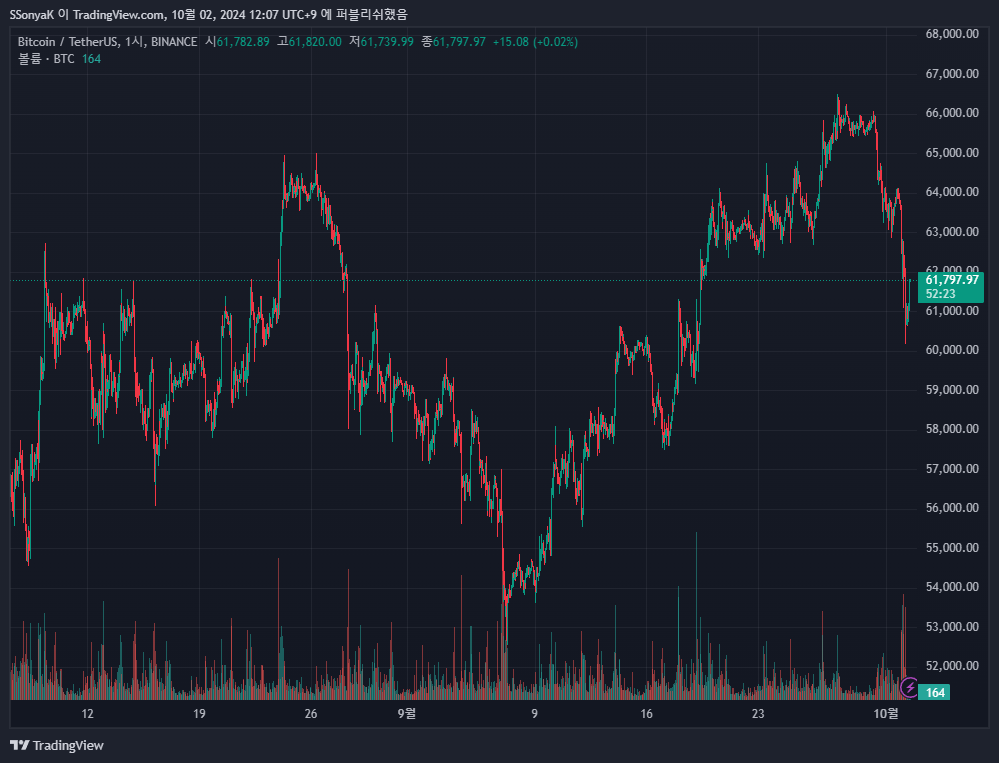Click the open value 61,782.89
The image size is (999, 763).
243,42
